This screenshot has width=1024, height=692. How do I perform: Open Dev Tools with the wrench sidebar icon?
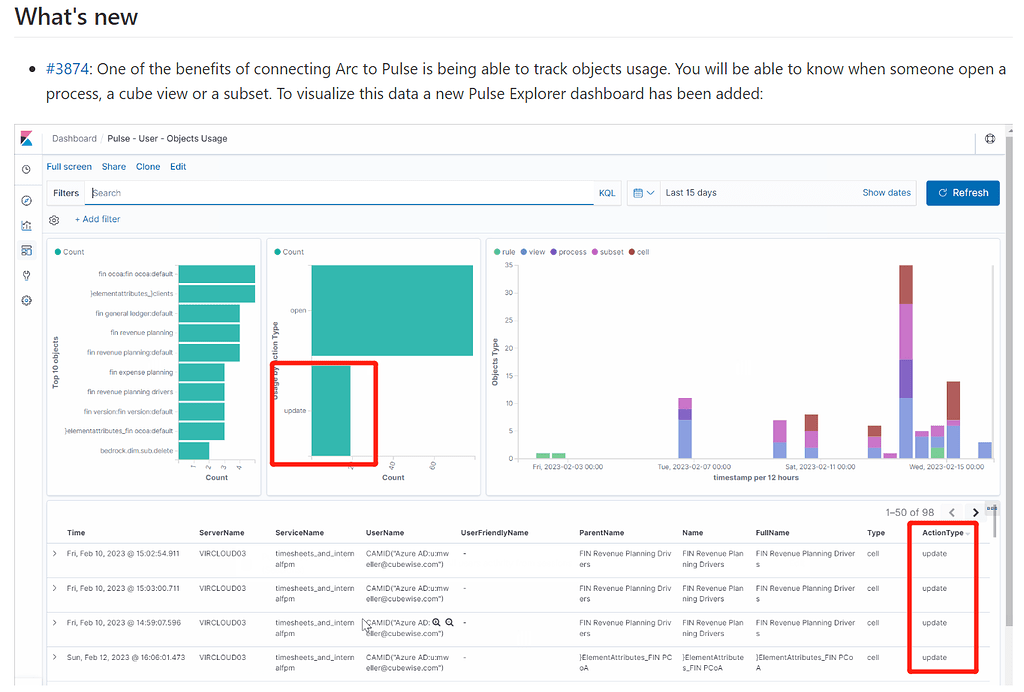(x=26, y=274)
